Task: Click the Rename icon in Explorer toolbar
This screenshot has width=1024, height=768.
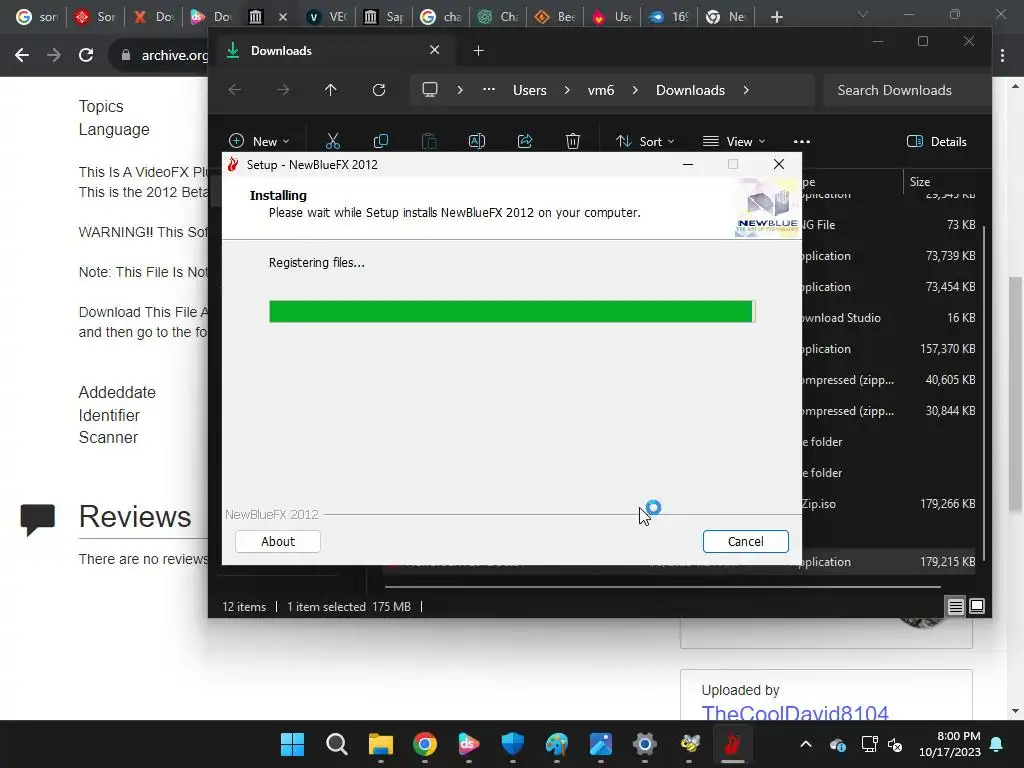Action: tap(477, 141)
